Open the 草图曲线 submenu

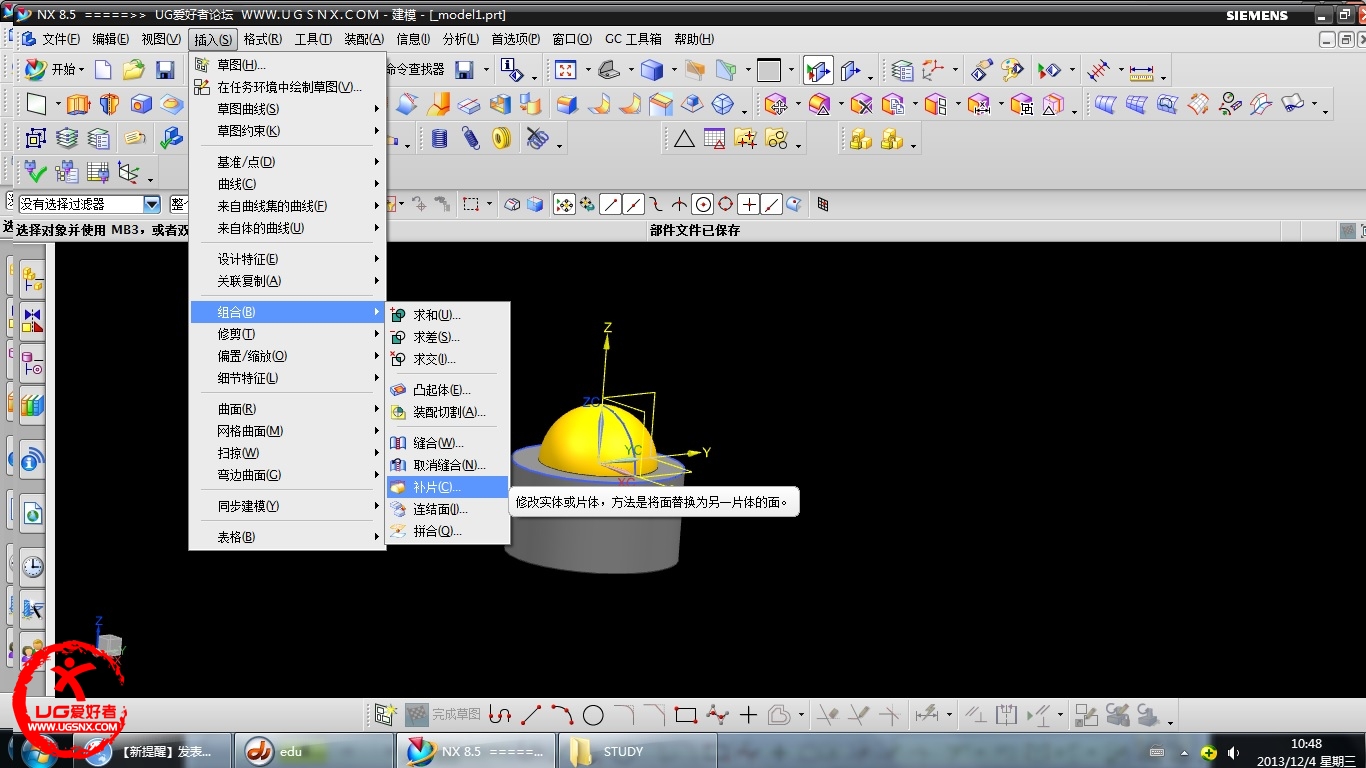click(x=287, y=109)
